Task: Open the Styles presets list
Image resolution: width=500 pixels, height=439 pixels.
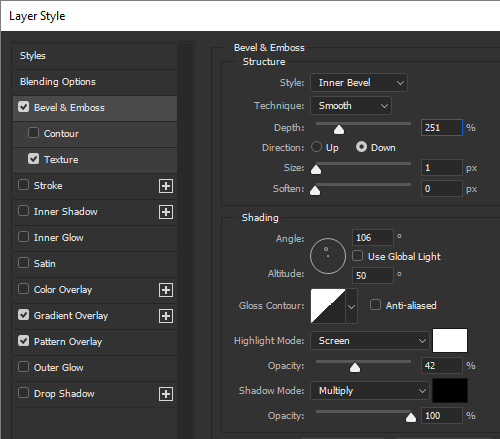Action: pos(95,56)
